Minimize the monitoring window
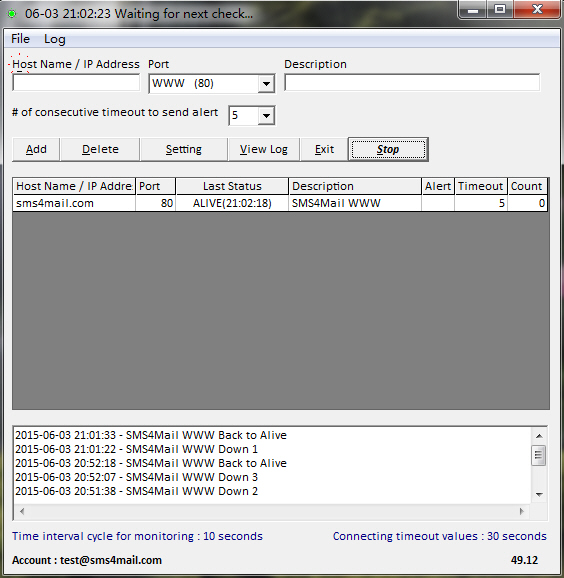 tap(473, 10)
